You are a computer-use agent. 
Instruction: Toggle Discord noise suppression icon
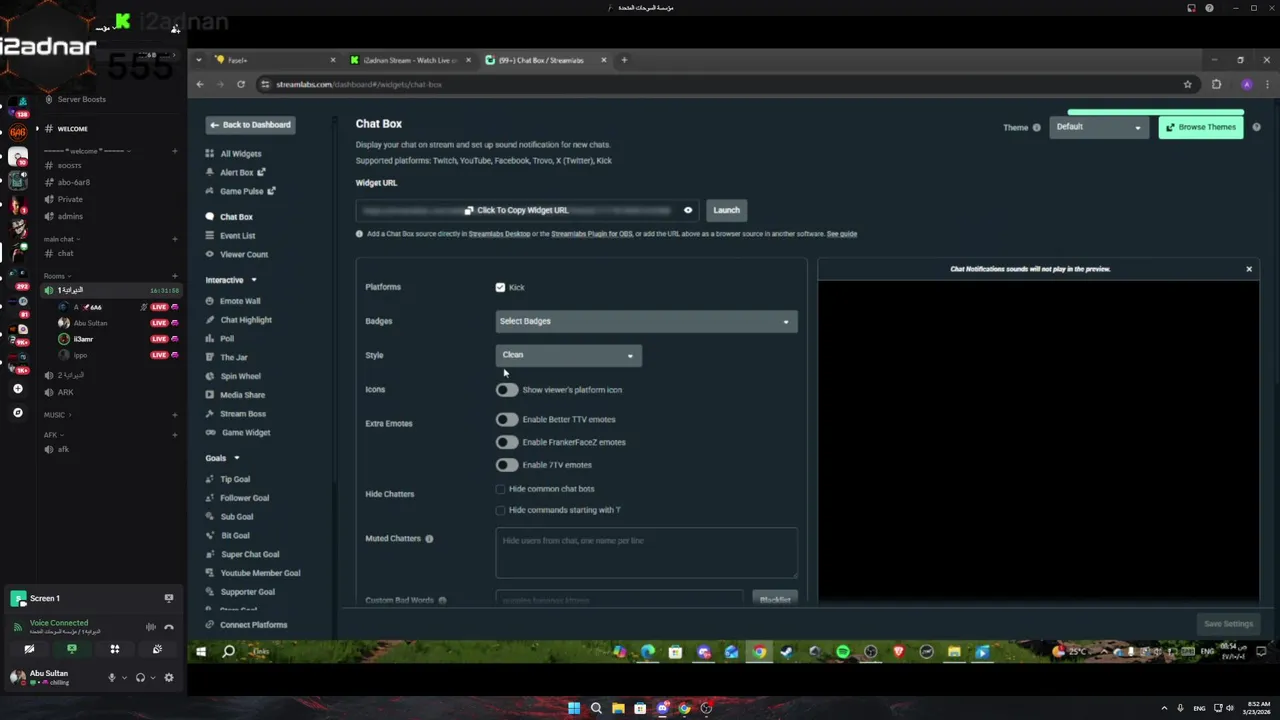[151, 627]
